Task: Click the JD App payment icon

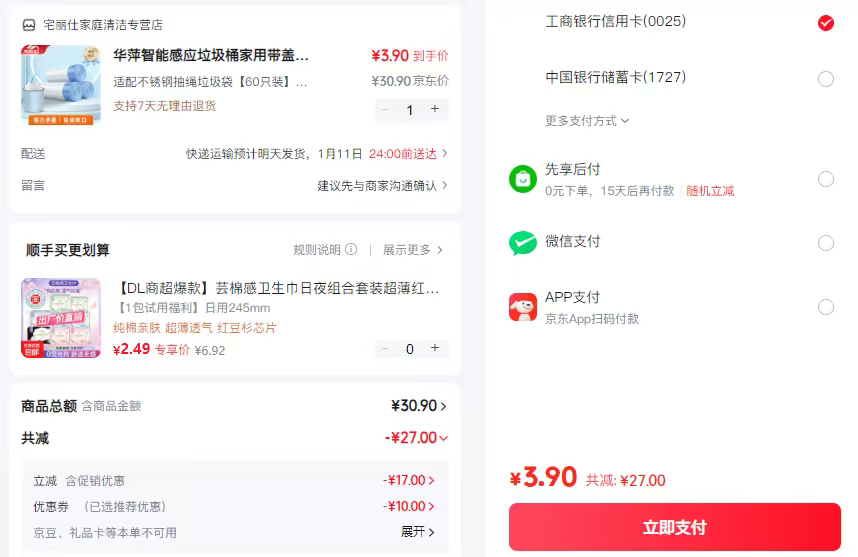Action: click(x=523, y=307)
